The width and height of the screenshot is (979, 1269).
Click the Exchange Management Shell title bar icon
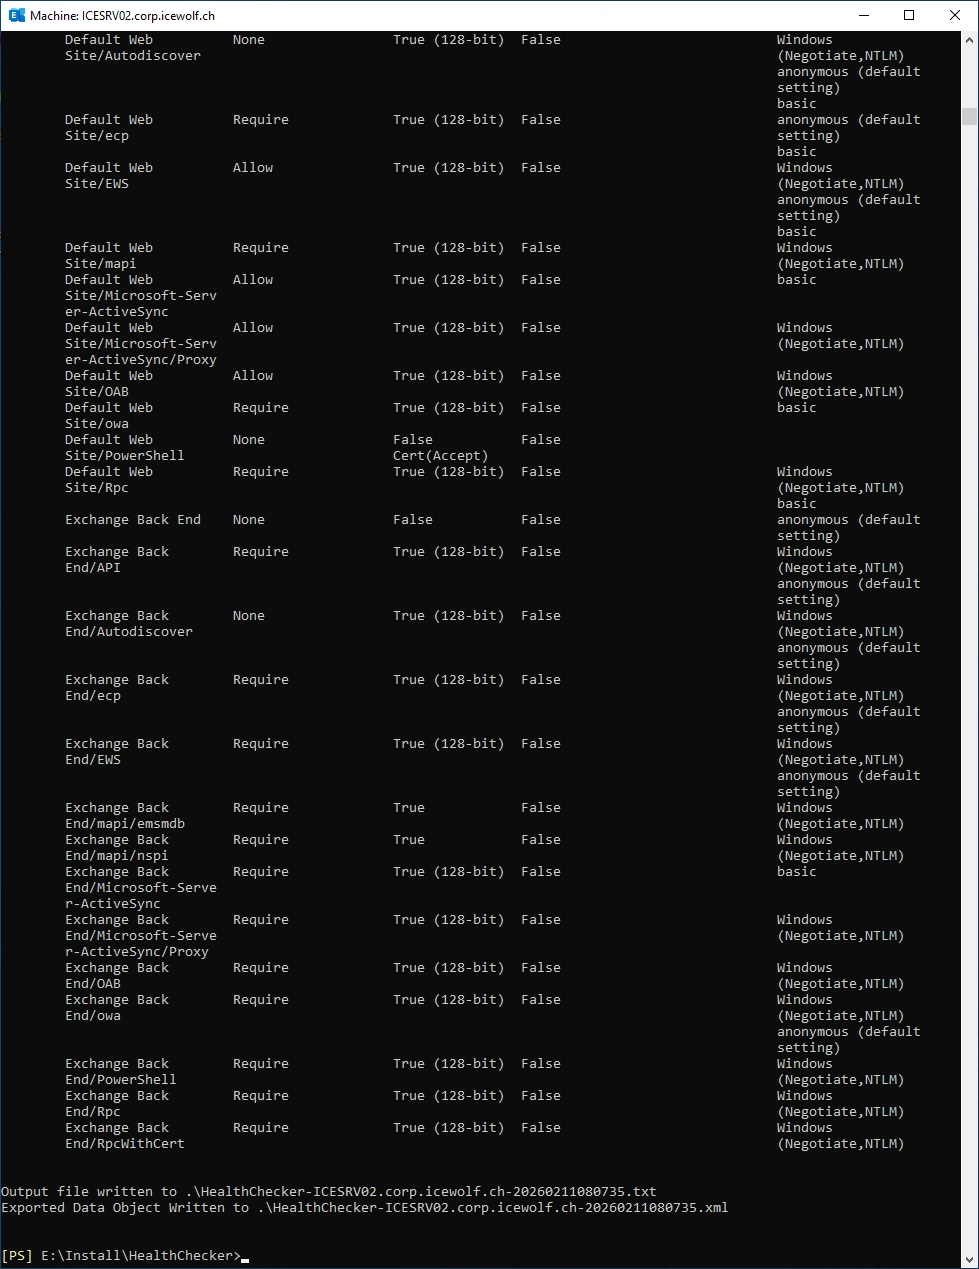16,15
